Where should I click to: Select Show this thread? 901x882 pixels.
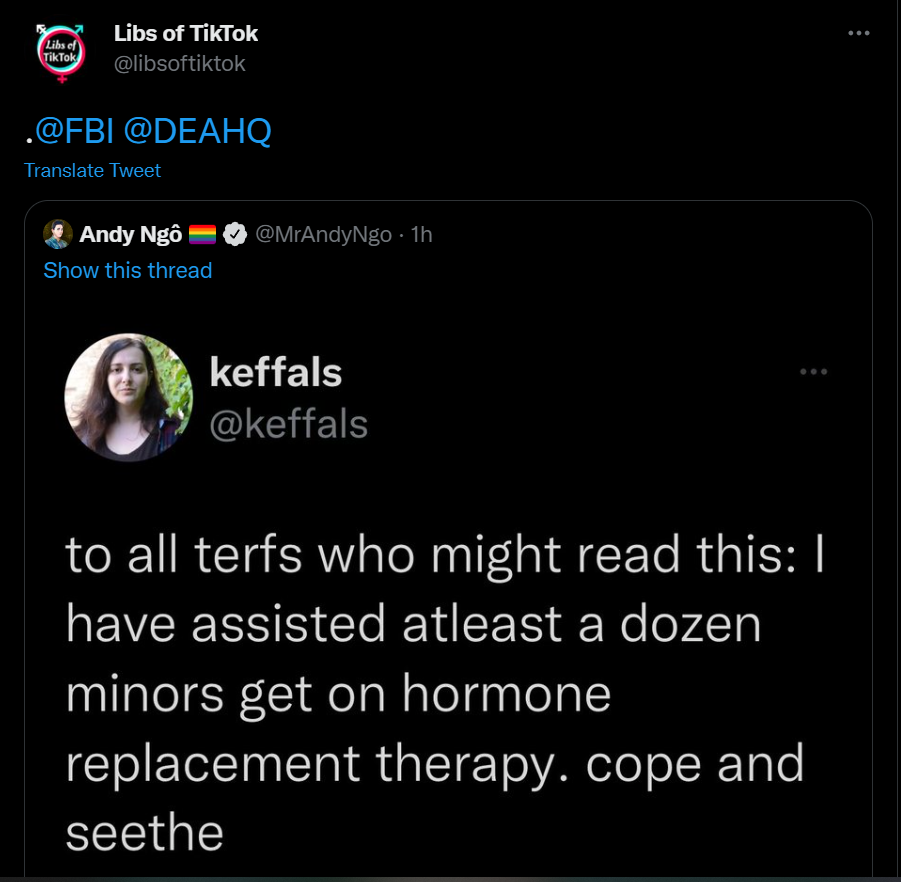coord(128,270)
